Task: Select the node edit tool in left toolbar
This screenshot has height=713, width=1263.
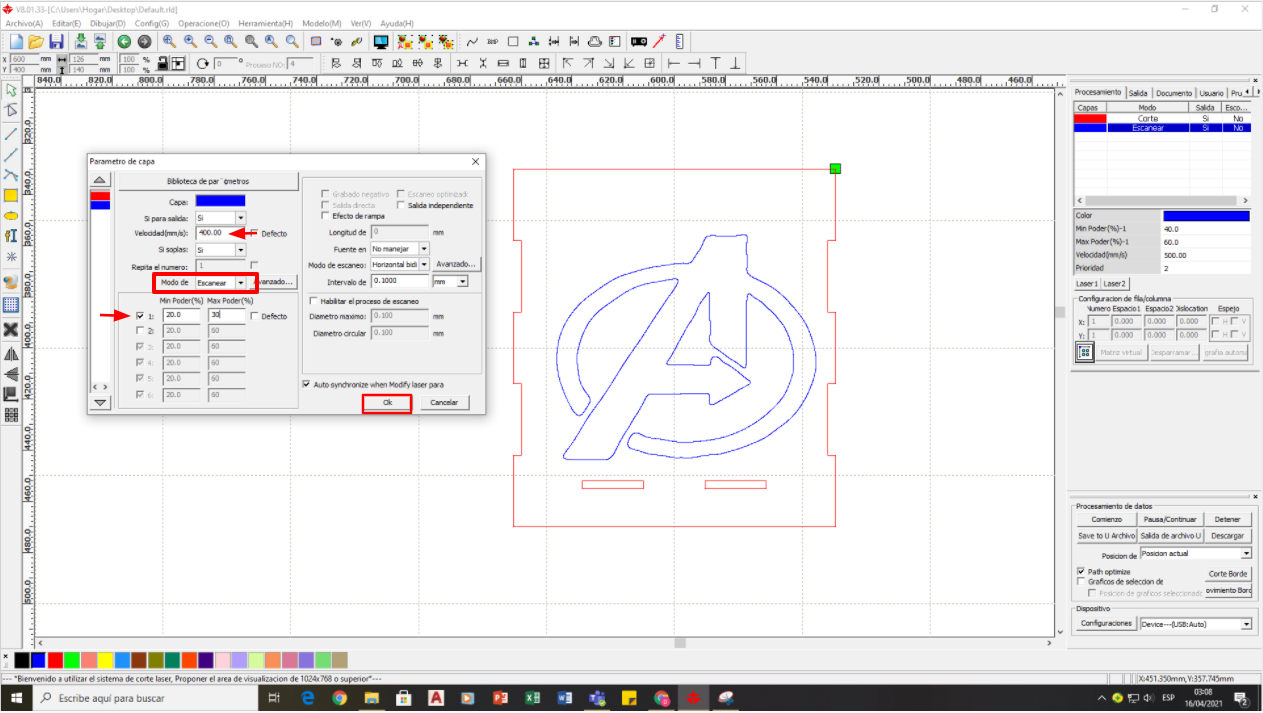Action: (x=11, y=111)
